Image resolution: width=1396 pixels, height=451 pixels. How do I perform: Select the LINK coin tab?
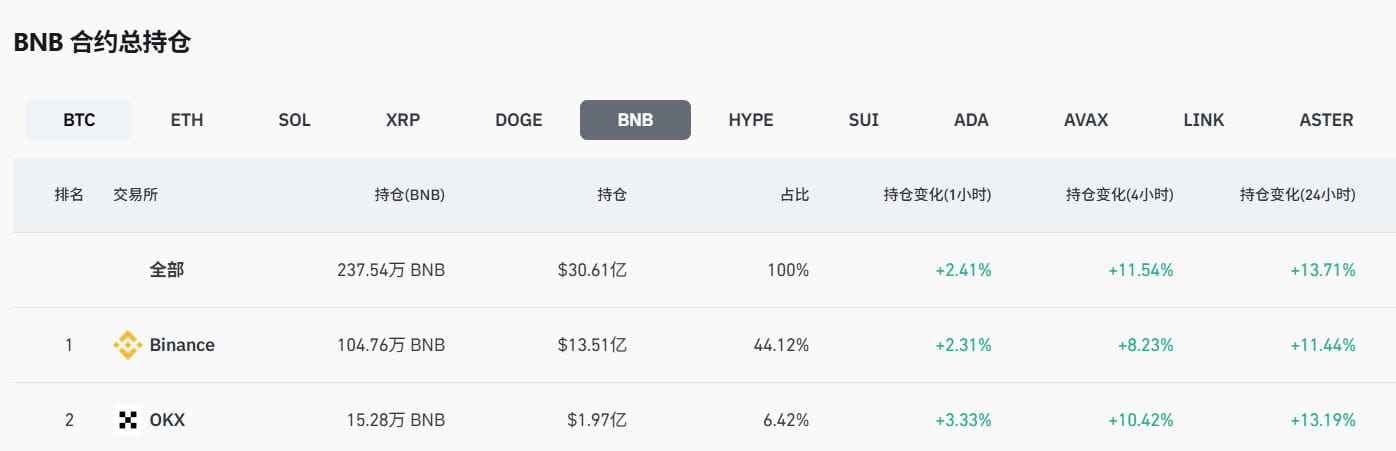(x=1203, y=120)
